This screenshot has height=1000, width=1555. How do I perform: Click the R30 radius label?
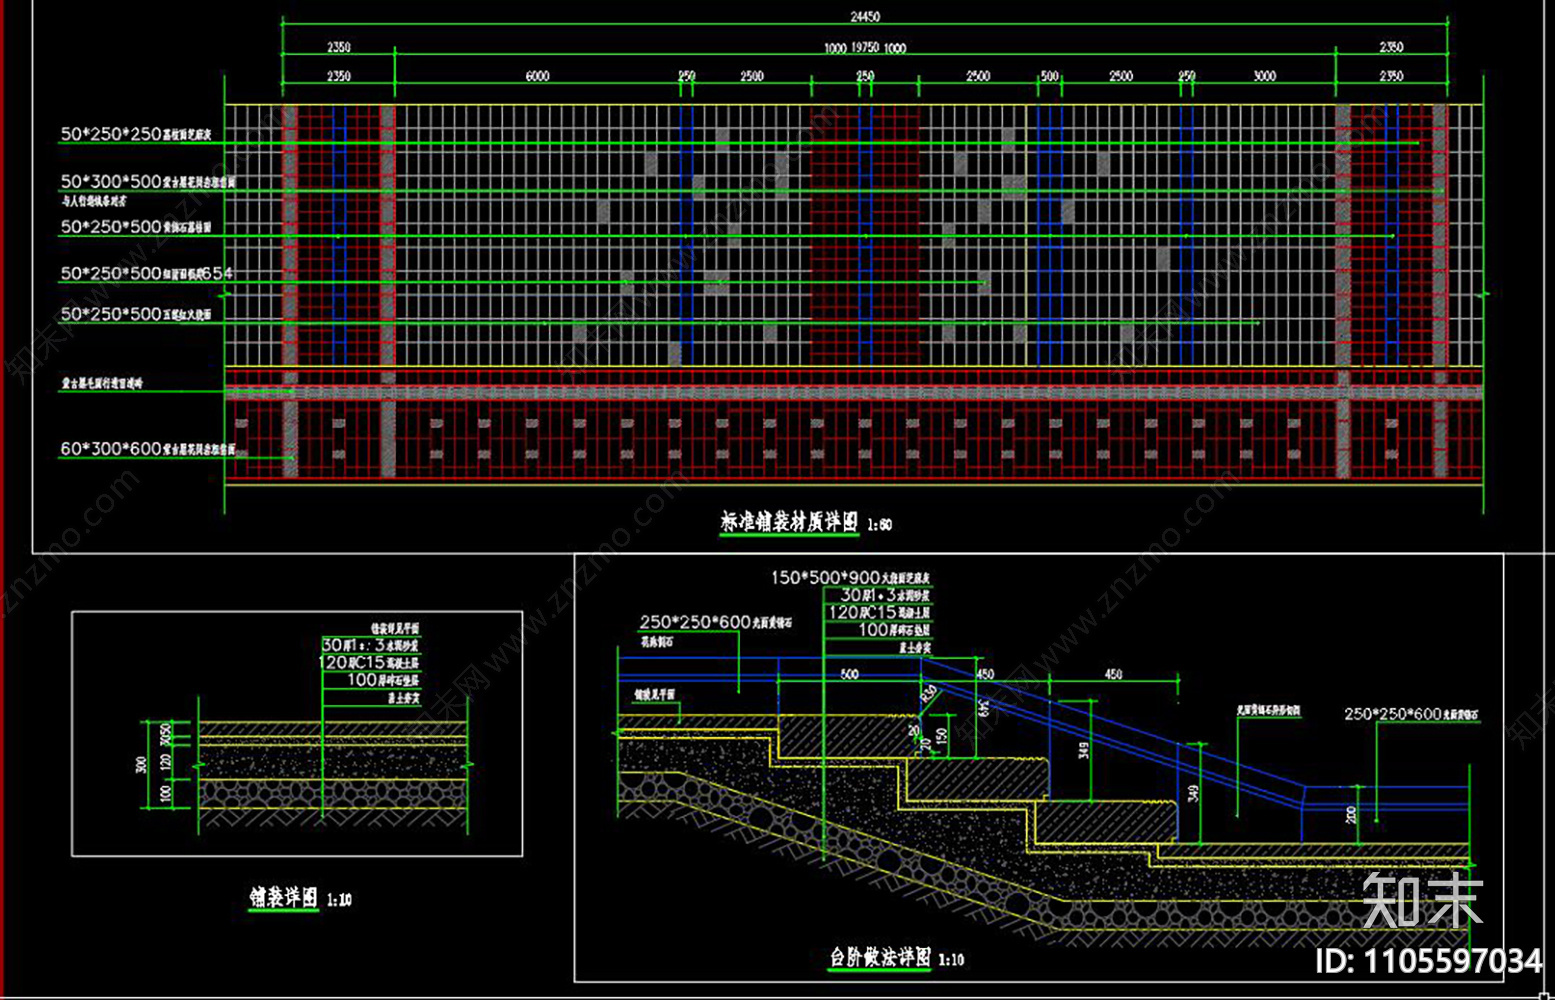(x=929, y=692)
